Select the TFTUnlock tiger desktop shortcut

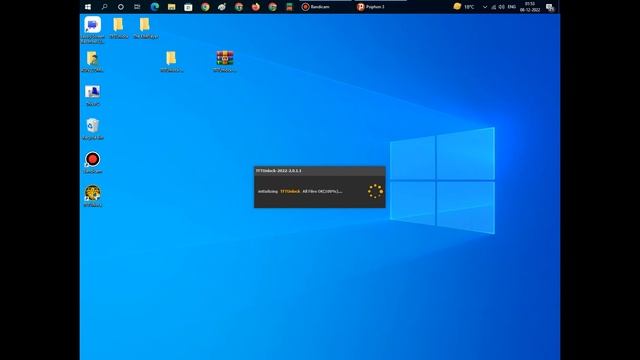pos(93,196)
